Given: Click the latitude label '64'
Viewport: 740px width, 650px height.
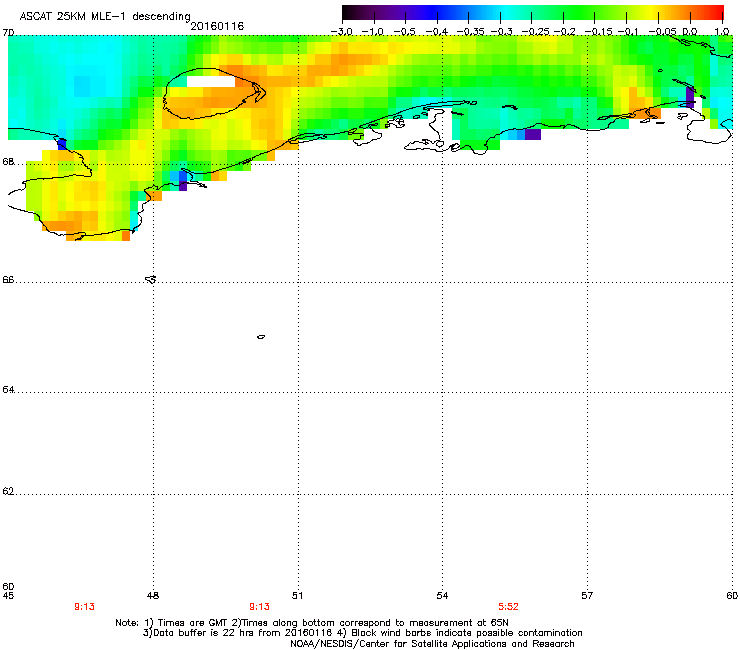Looking at the screenshot, I should [8, 390].
